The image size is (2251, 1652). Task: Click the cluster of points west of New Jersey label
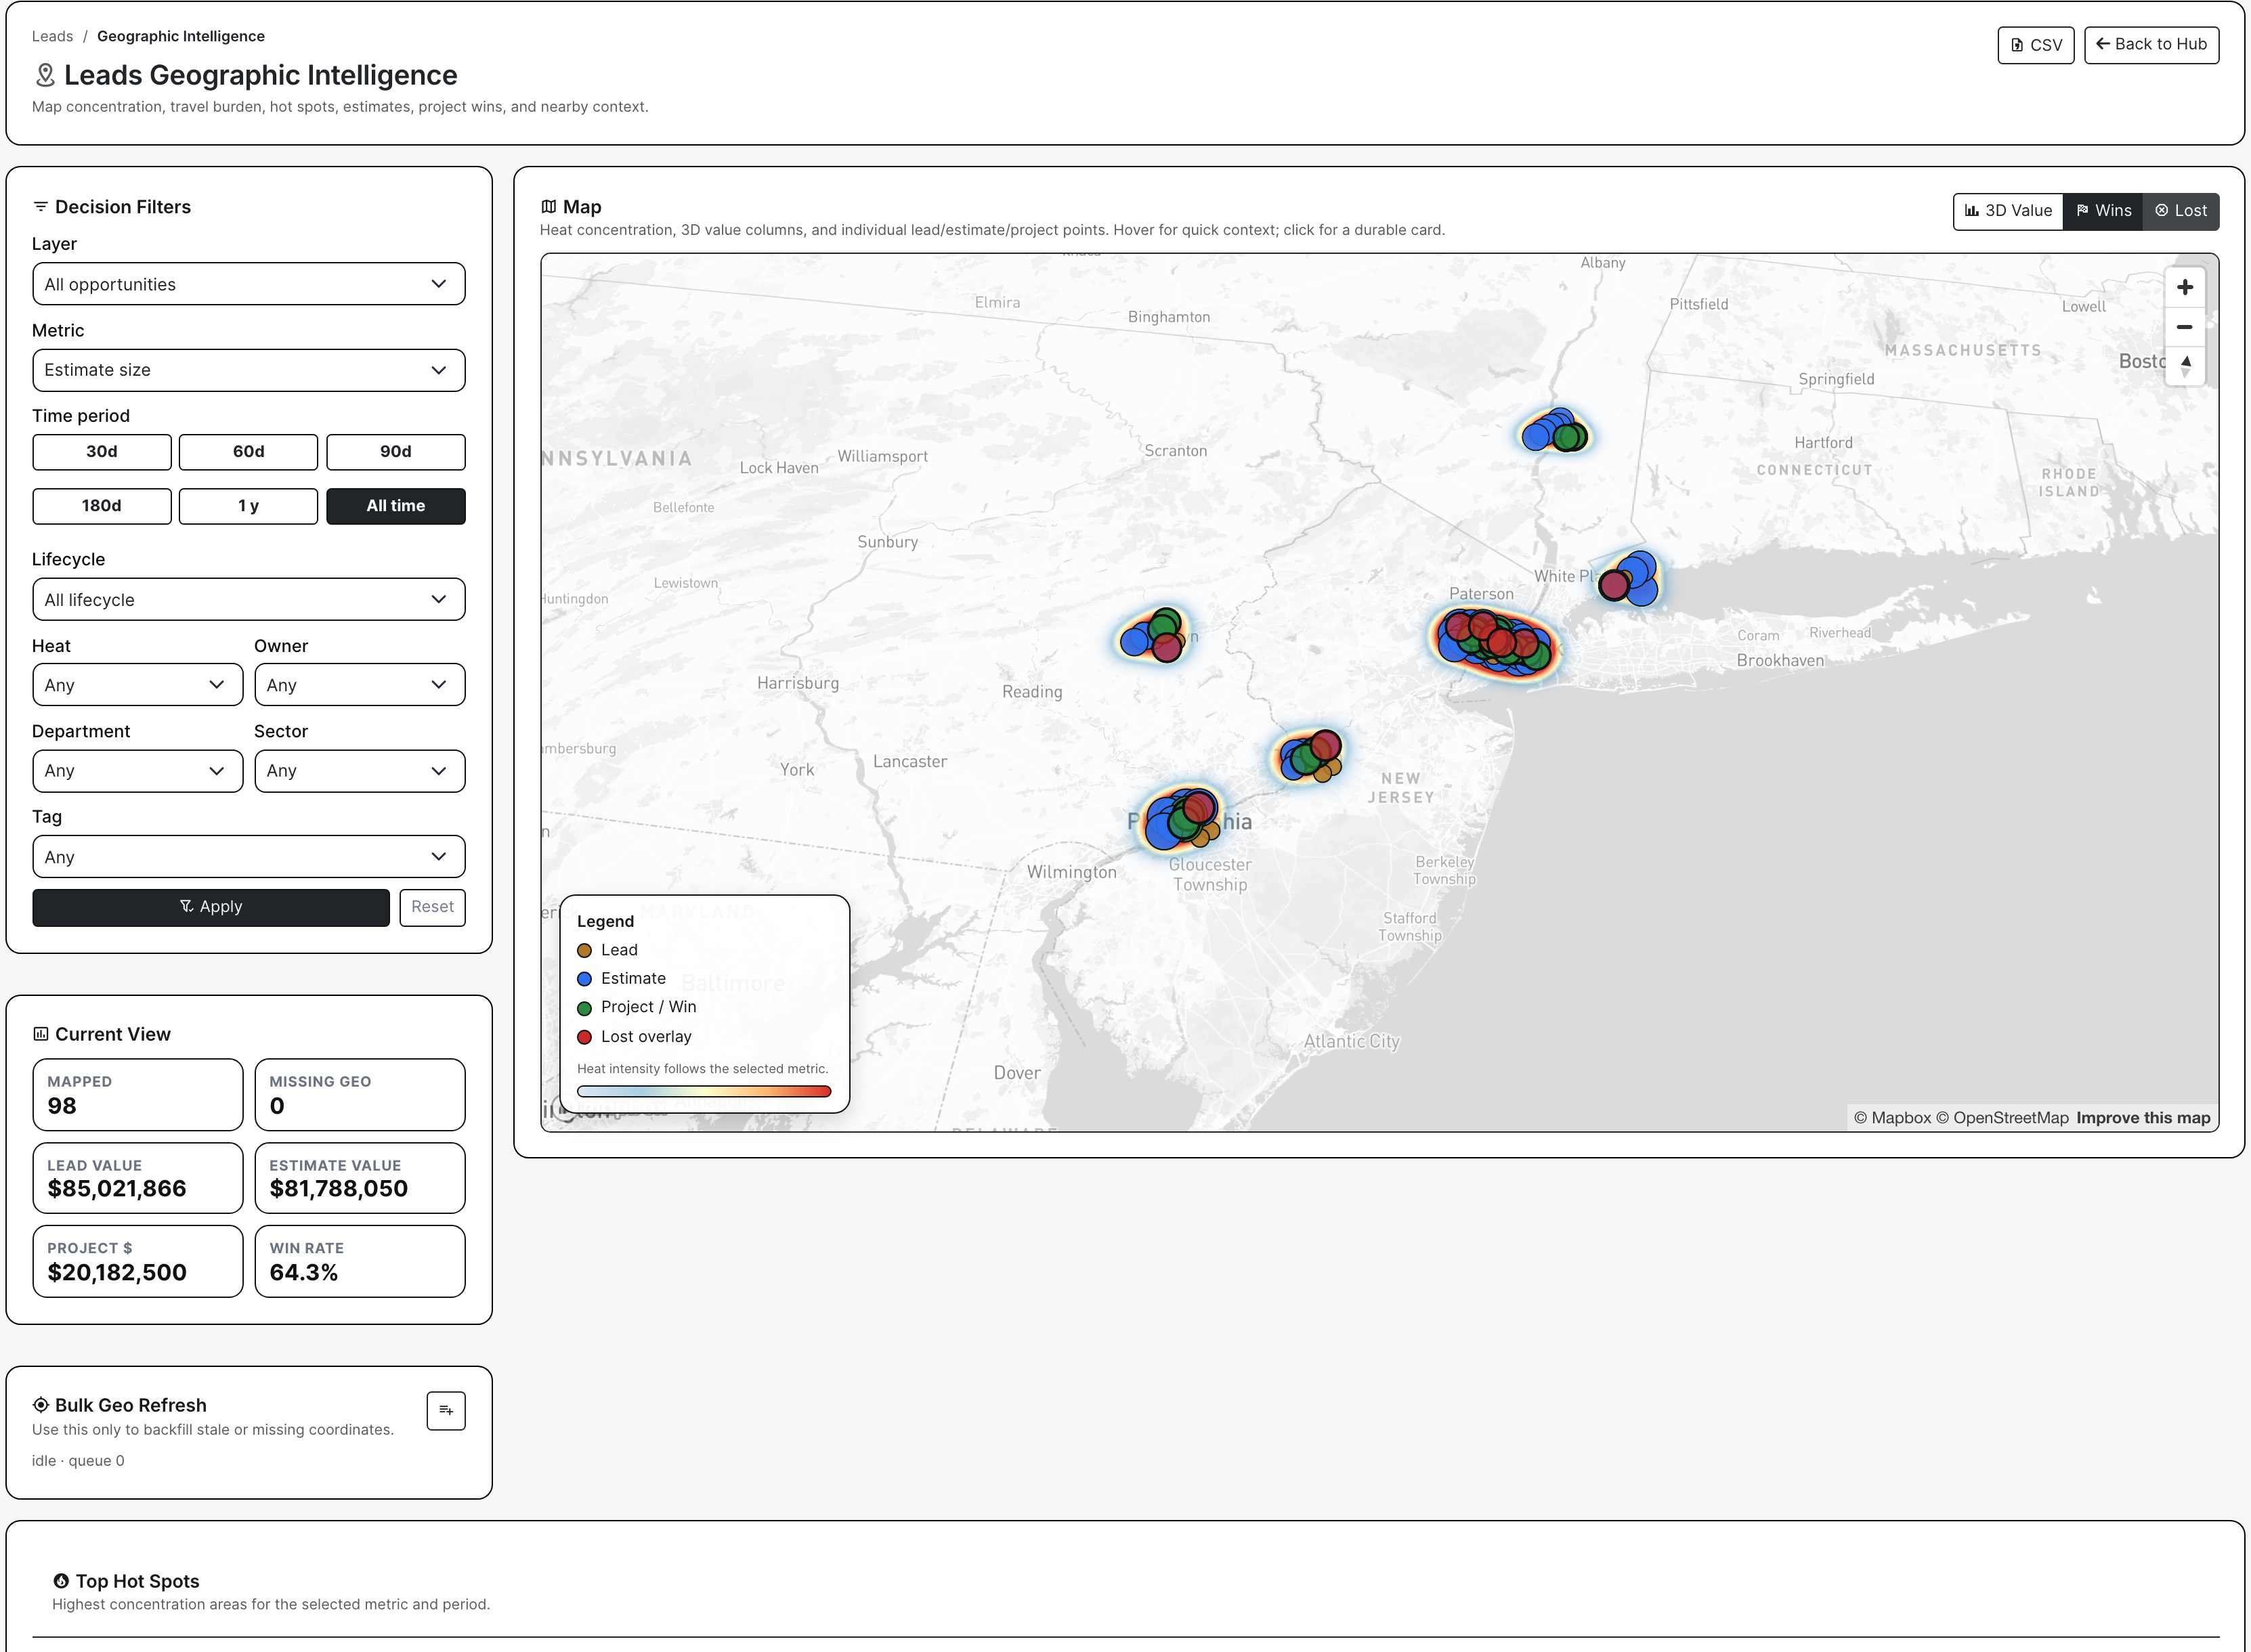(x=1310, y=756)
